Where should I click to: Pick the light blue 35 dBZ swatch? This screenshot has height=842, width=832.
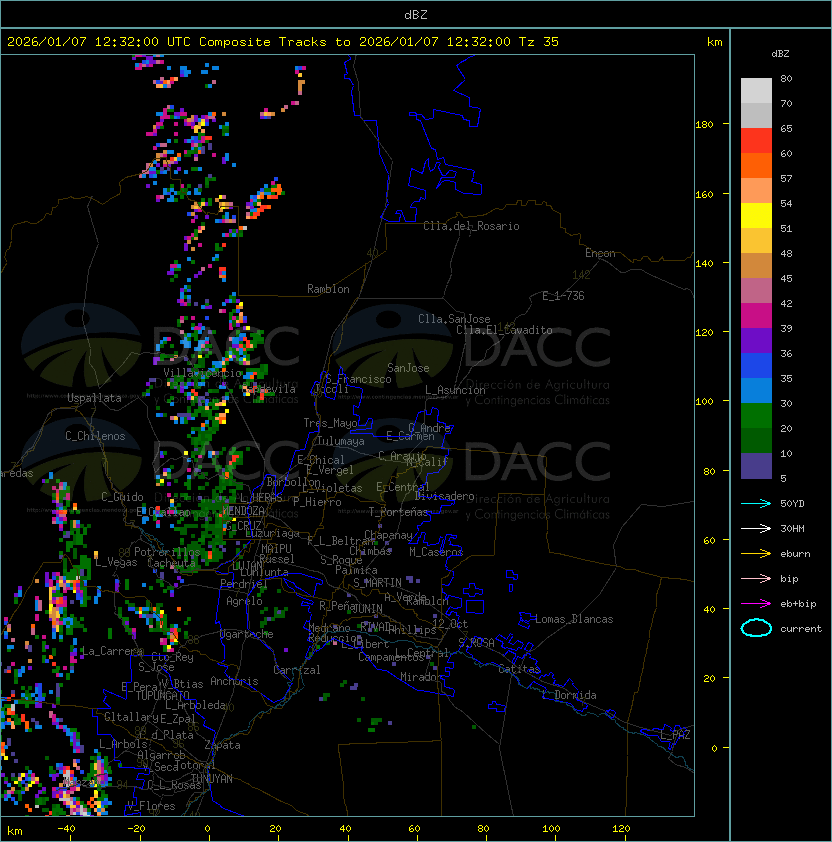pos(756,391)
